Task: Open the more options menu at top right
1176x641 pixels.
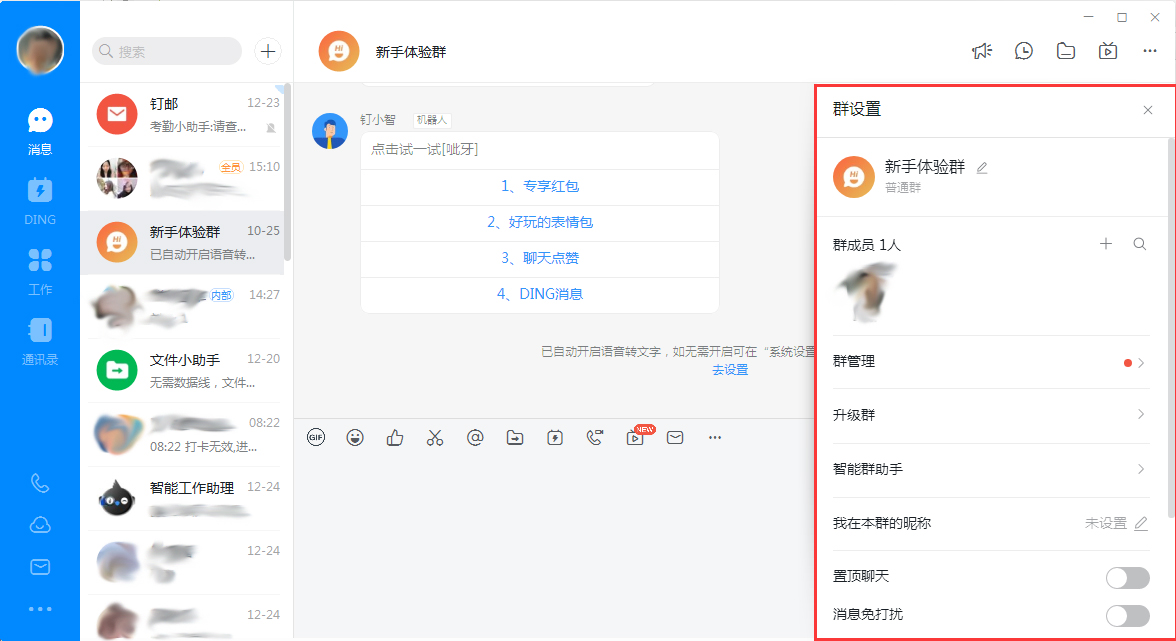Action: 1149,50
